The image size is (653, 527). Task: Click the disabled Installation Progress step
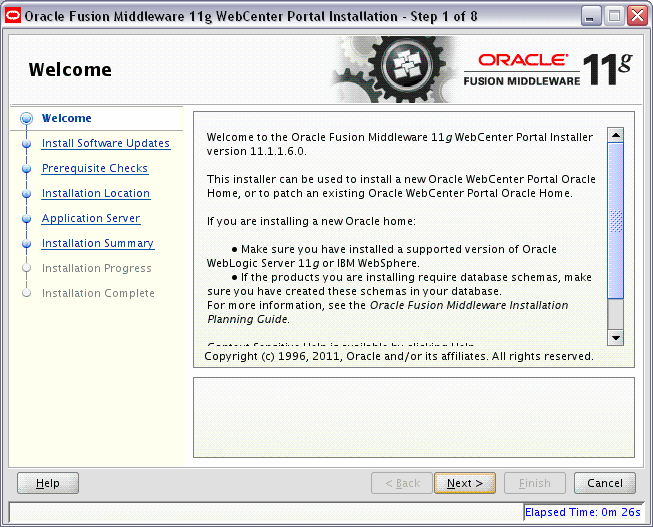point(97,268)
